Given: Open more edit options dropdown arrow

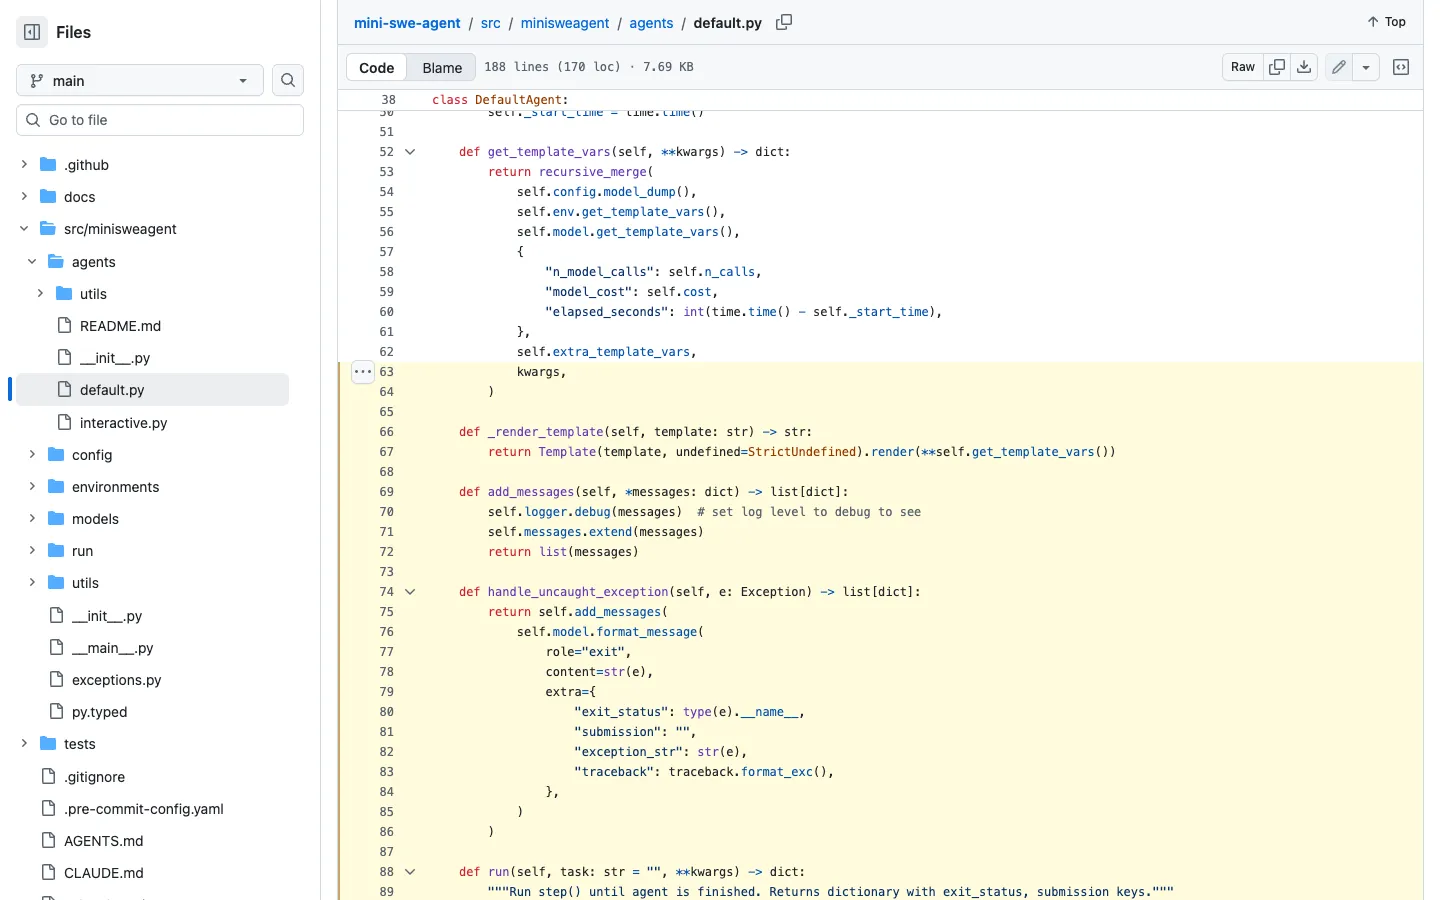Looking at the screenshot, I should [1366, 67].
